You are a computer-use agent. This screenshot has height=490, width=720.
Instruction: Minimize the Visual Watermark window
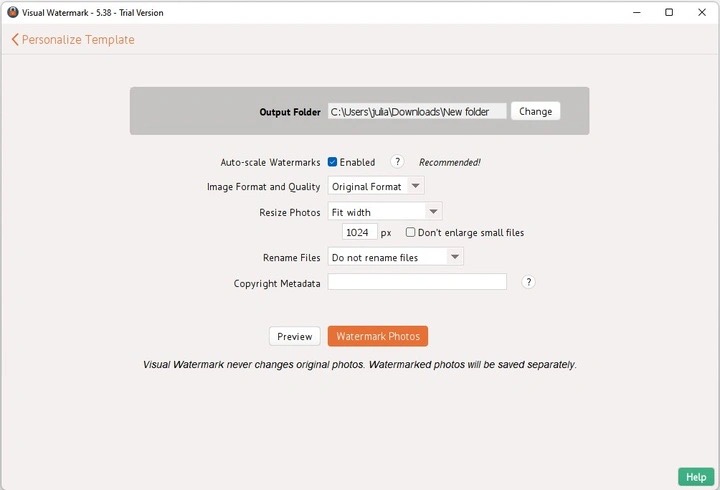637,12
